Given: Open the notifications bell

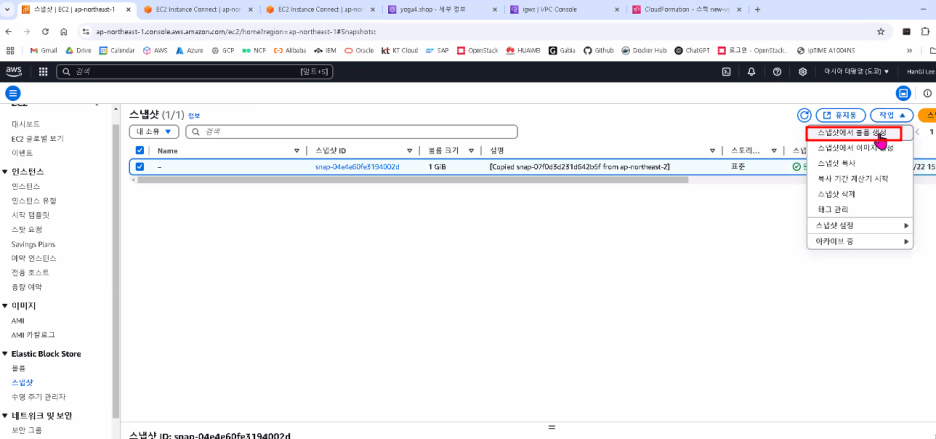Looking at the screenshot, I should point(752,72).
